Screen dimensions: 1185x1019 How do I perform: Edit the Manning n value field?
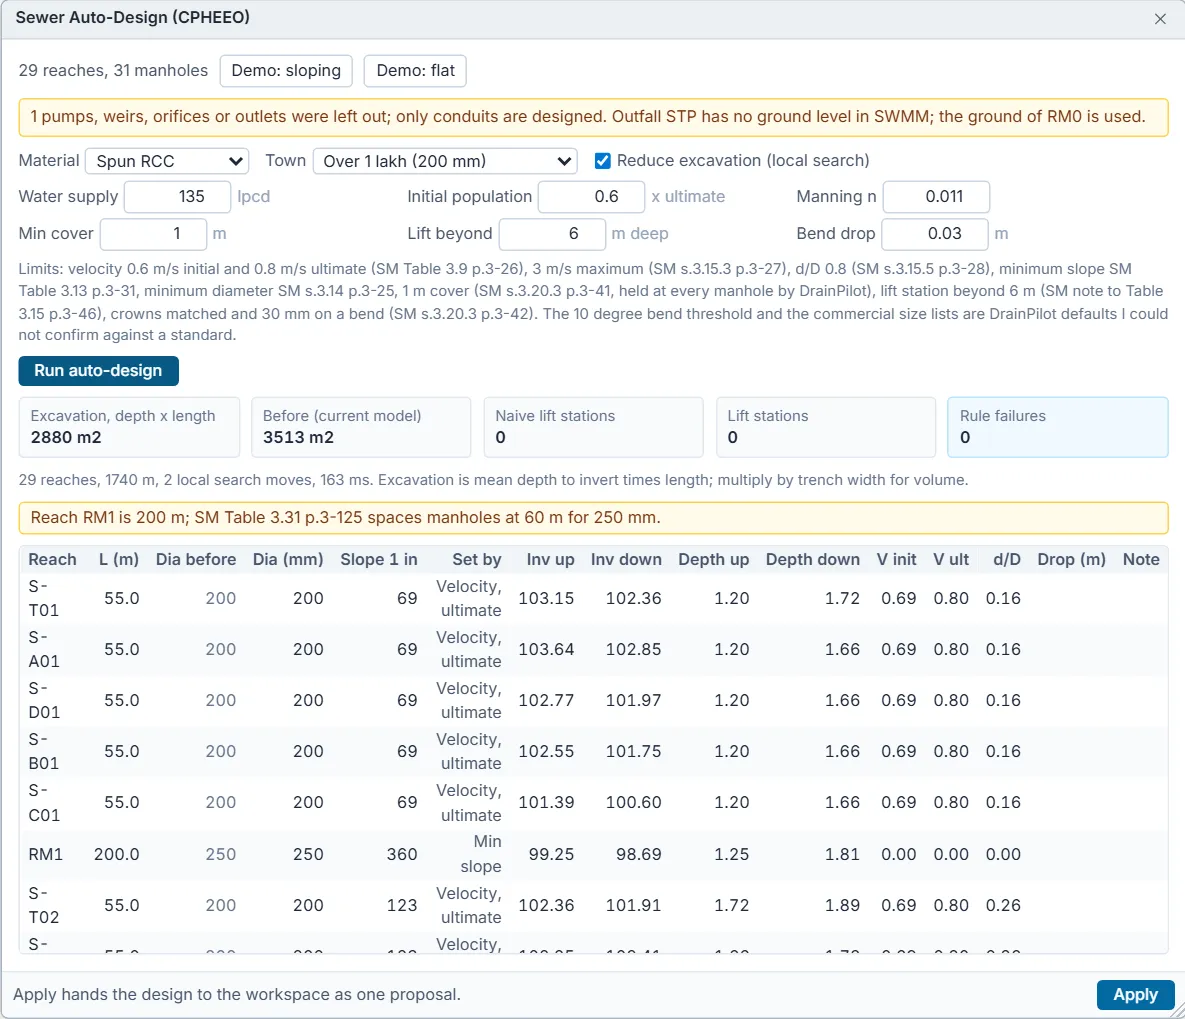pos(936,197)
